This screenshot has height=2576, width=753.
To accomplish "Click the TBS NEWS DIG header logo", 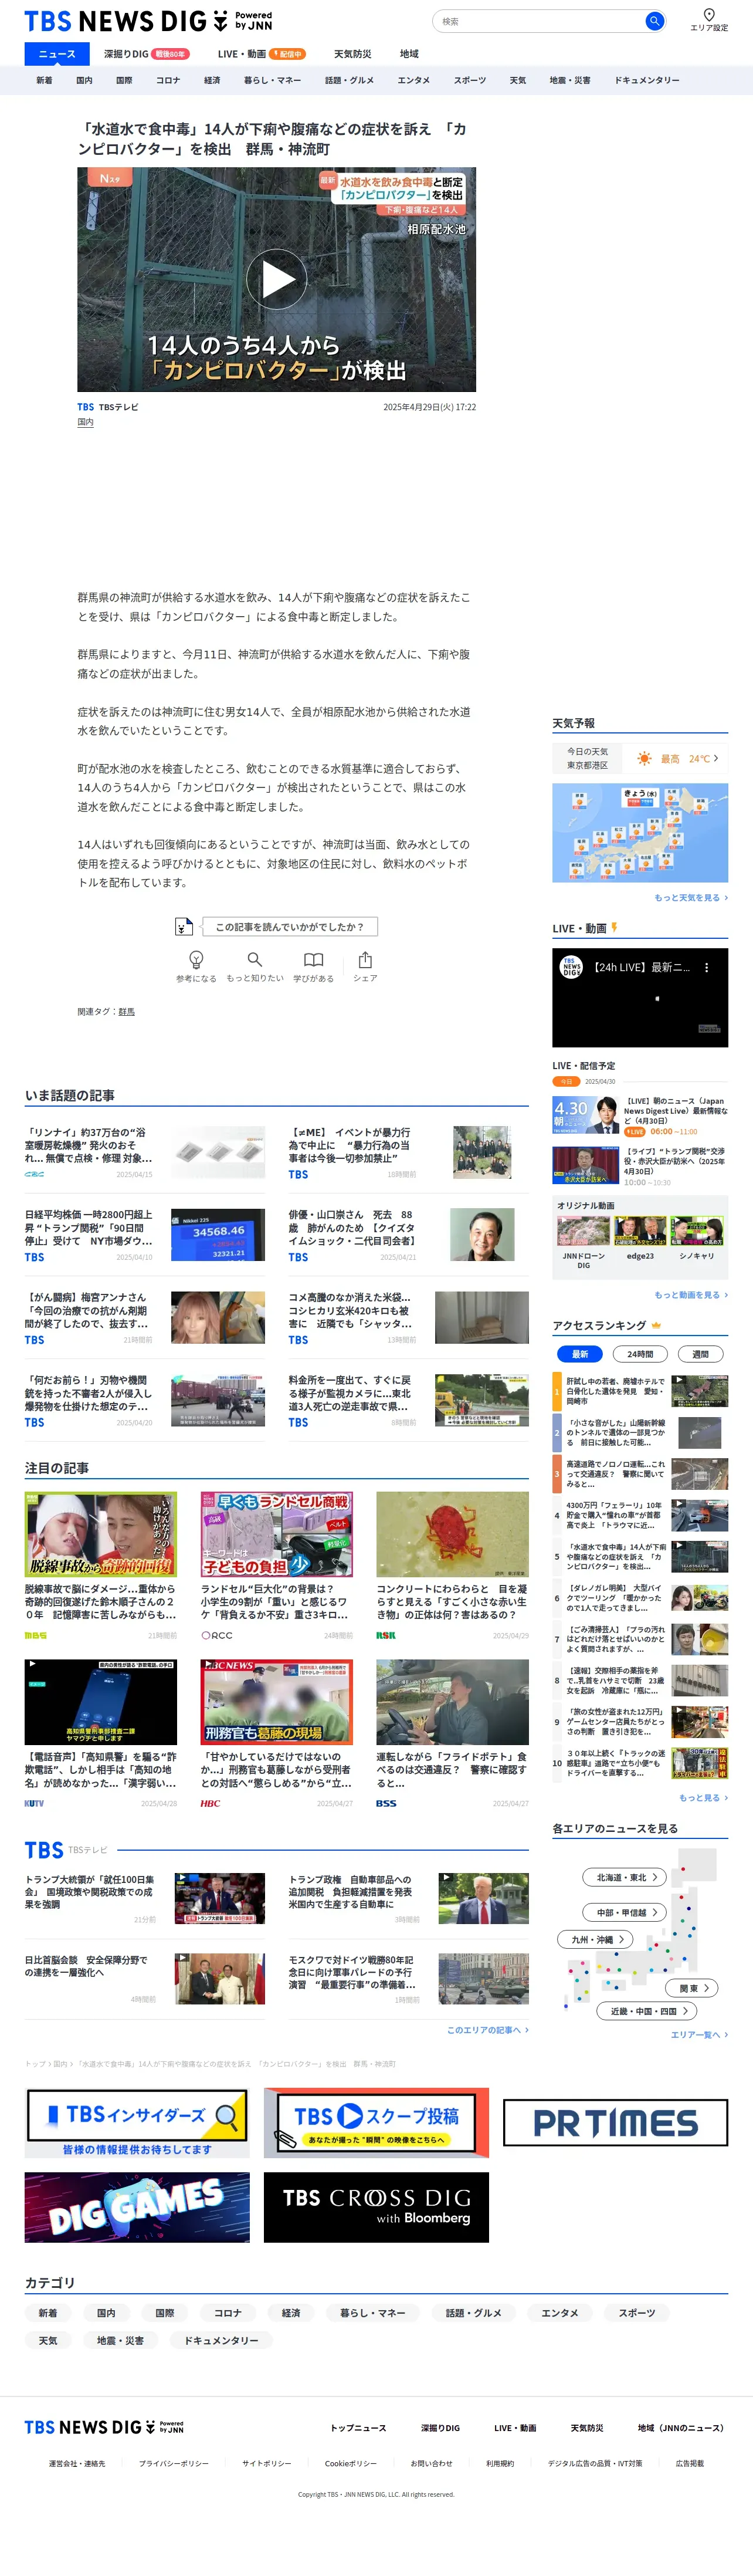I will (x=148, y=21).
